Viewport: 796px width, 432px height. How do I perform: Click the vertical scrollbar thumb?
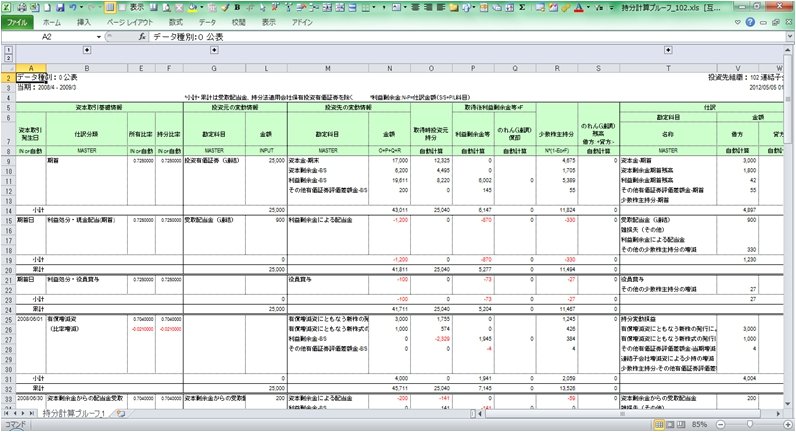[787, 99]
